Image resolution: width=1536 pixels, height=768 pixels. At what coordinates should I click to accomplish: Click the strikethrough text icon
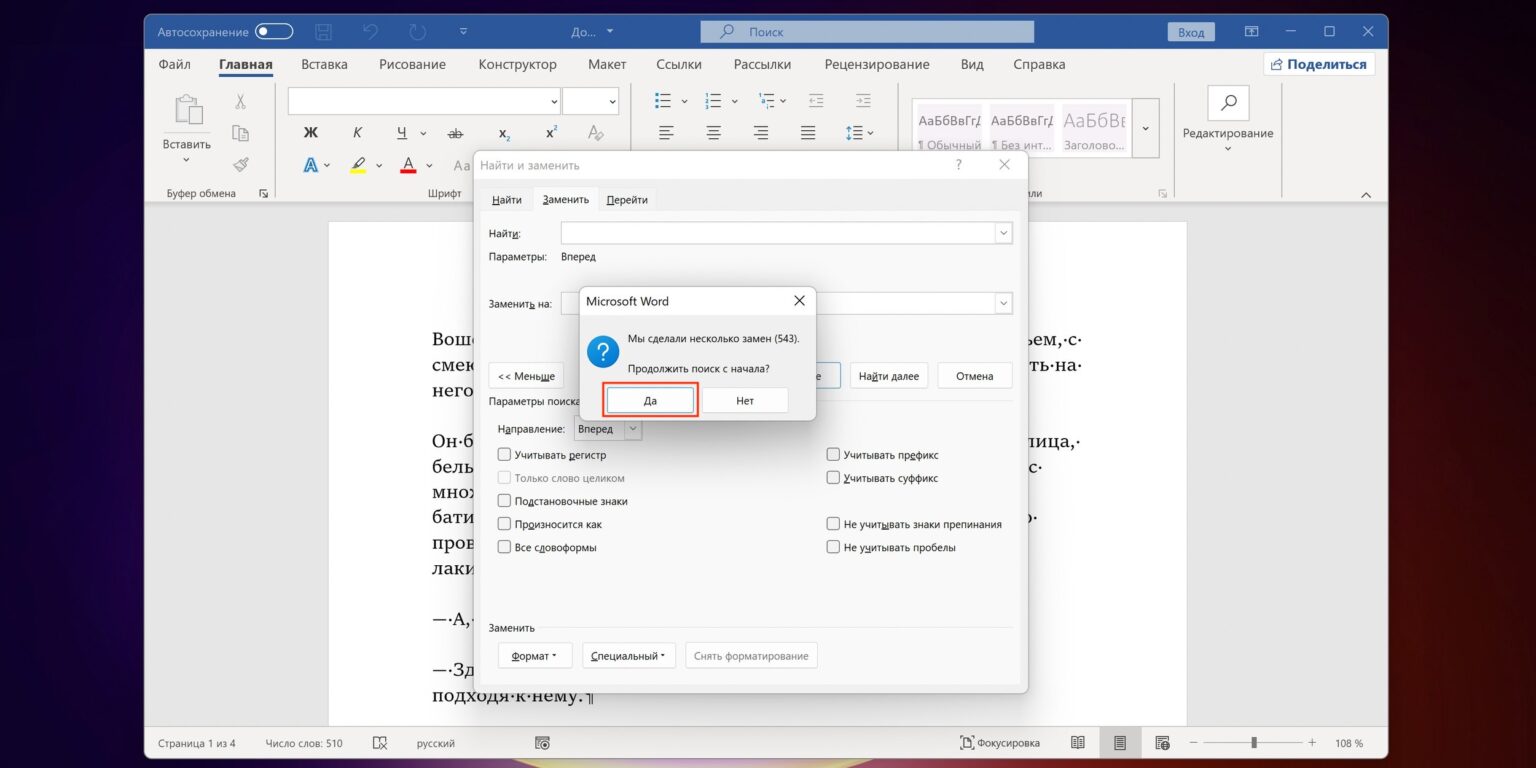455,133
